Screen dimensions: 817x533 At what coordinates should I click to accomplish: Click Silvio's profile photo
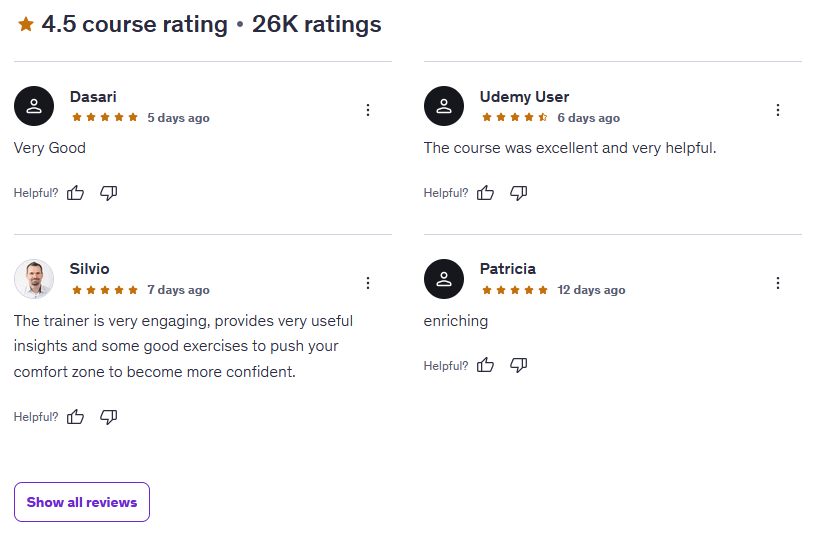[34, 279]
